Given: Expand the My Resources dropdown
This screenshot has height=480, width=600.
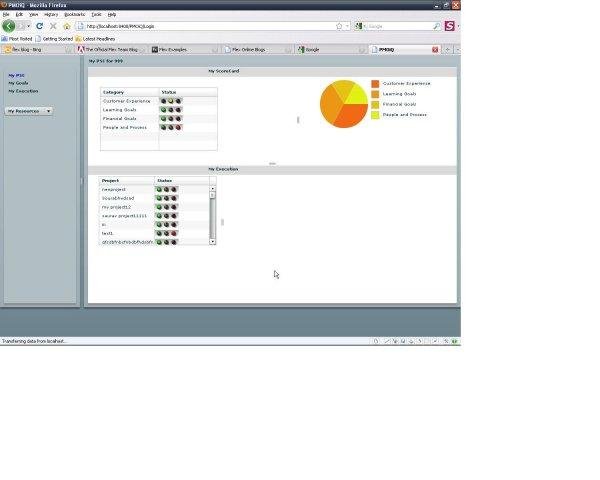Looking at the screenshot, I should pos(29,111).
